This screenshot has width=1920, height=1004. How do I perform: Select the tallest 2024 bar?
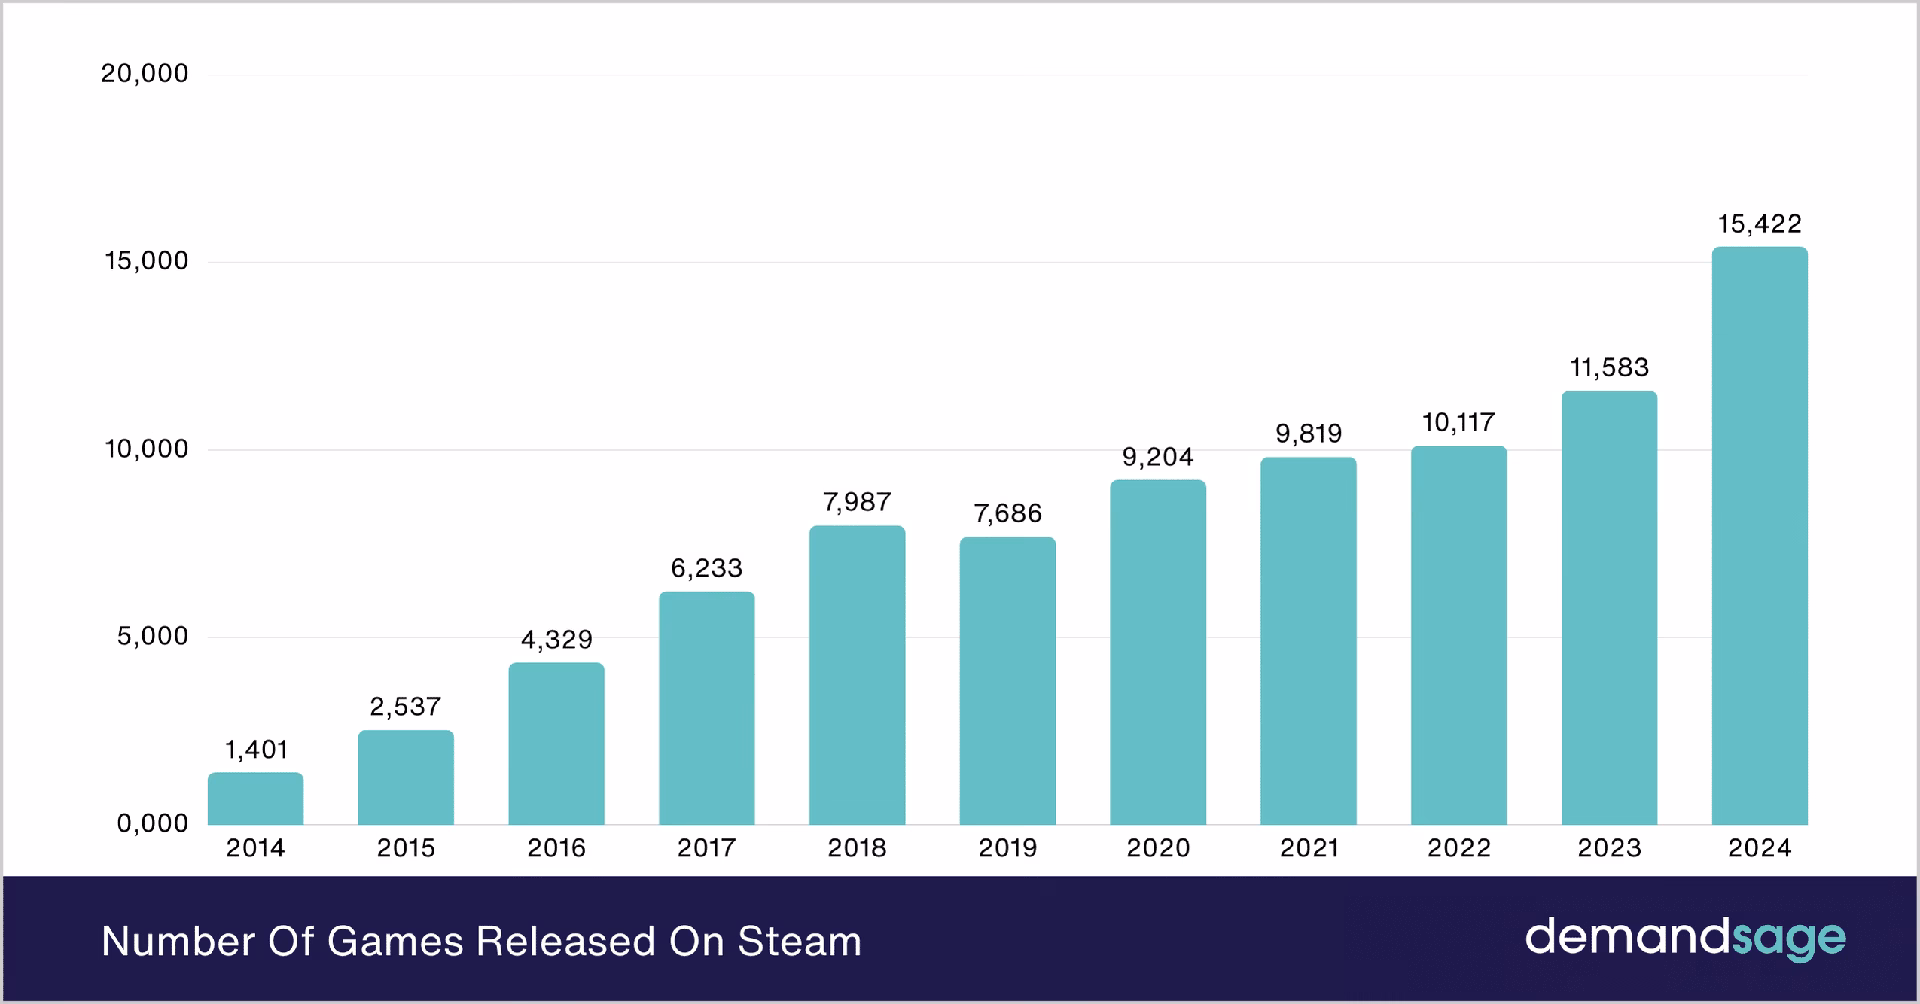coord(1760,536)
